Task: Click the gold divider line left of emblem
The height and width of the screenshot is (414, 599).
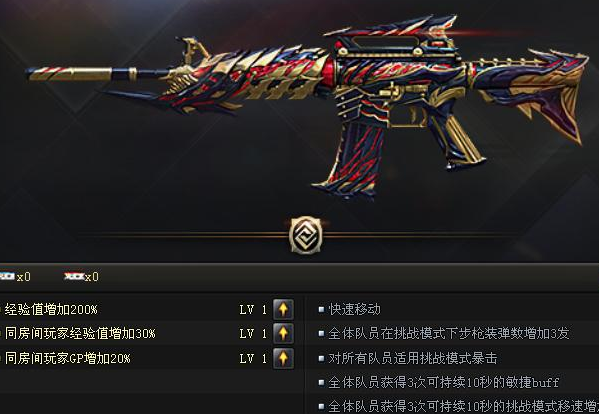Action: point(183,235)
